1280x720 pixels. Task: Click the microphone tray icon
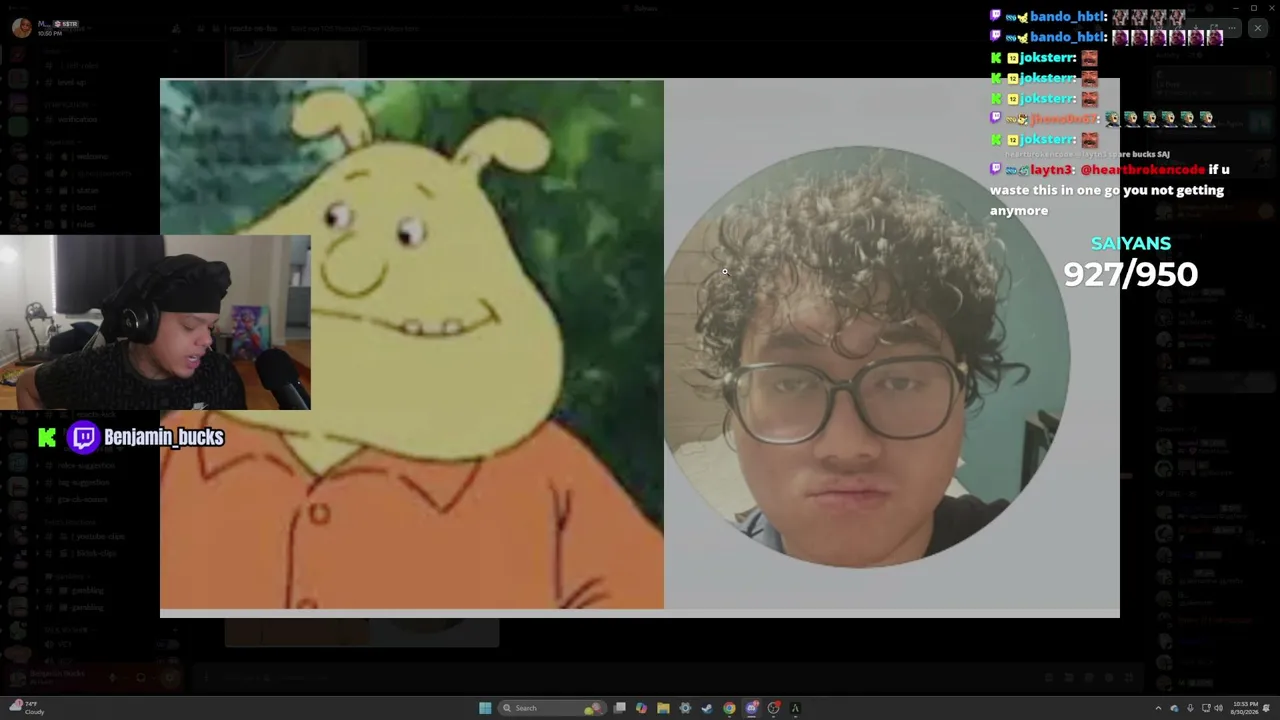1190,708
